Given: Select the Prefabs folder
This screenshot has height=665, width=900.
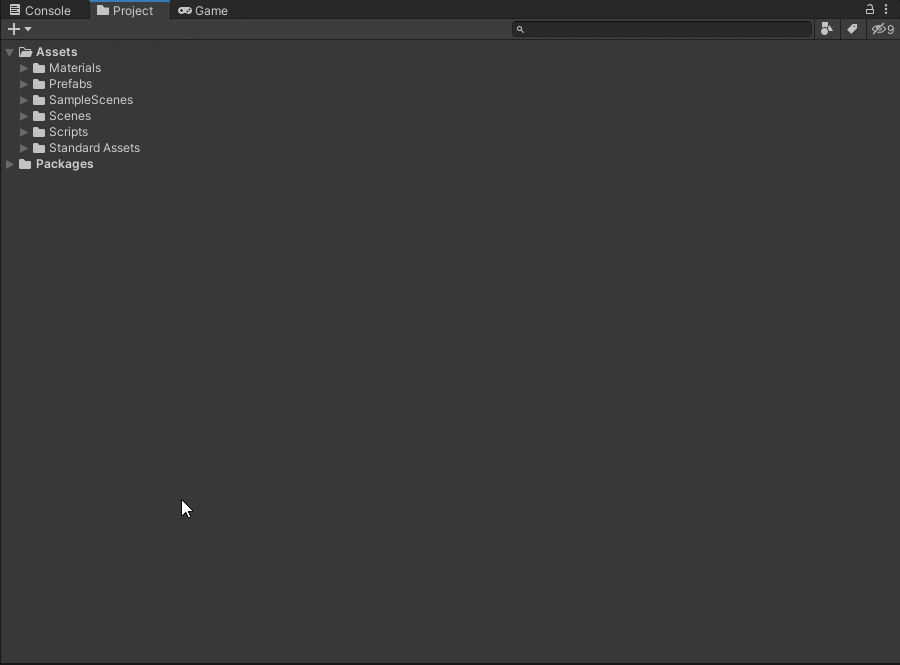Looking at the screenshot, I should pos(70,84).
